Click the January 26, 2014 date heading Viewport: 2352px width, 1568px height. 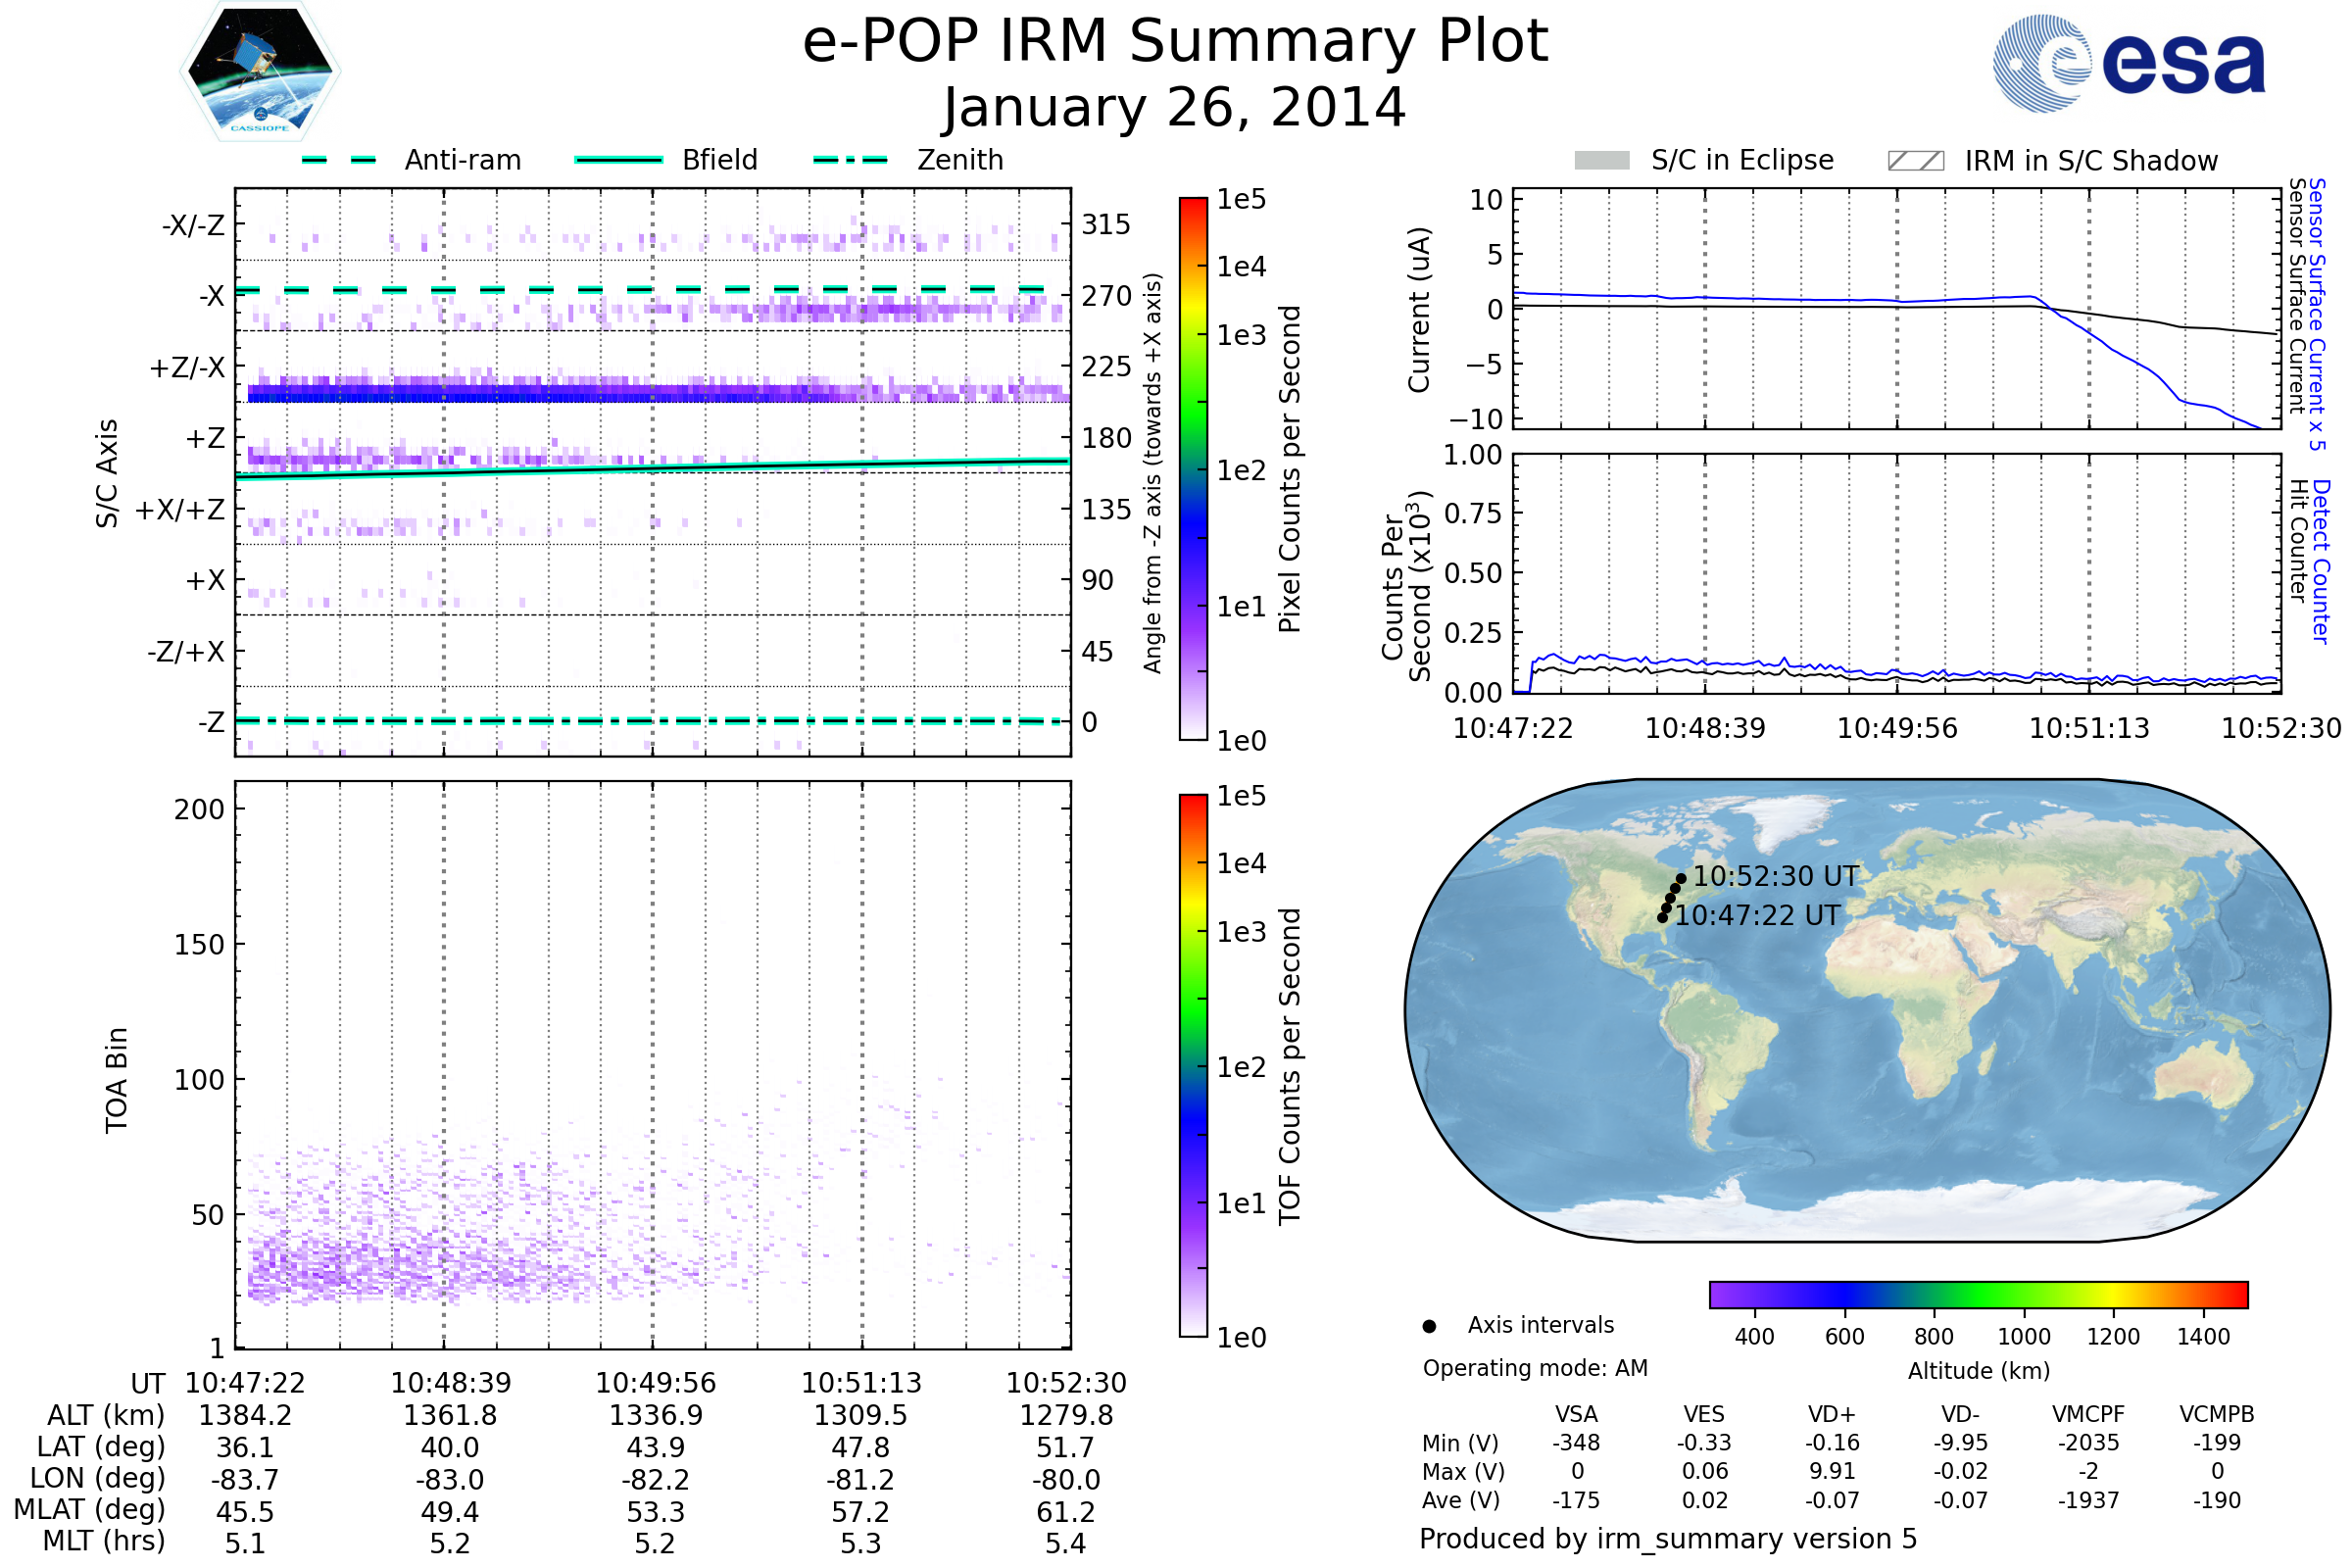[x=1175, y=108]
